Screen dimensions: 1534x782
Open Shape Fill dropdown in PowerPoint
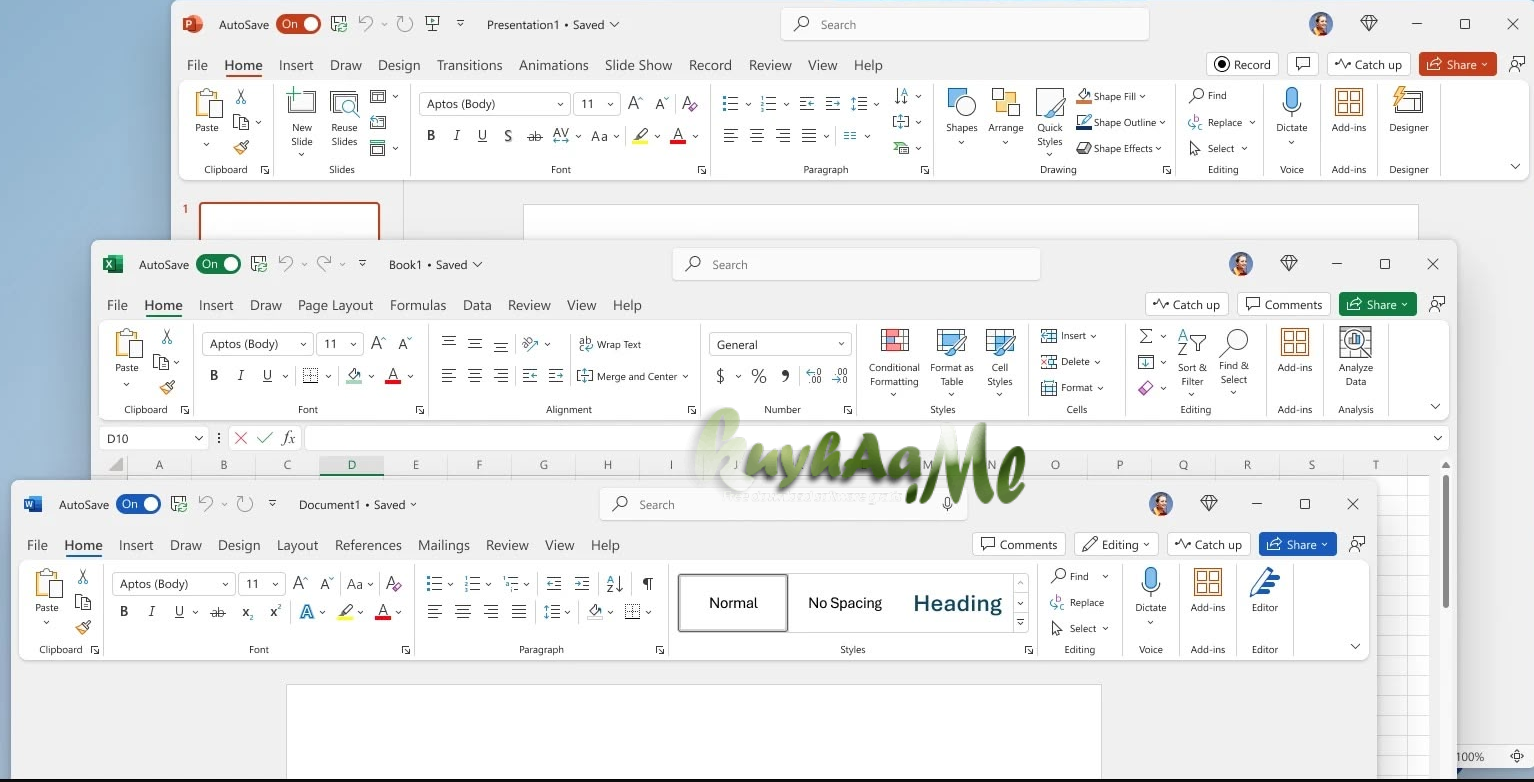1143,96
